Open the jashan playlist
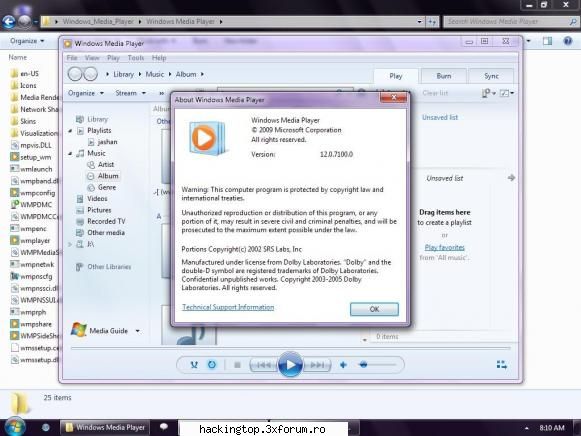This screenshot has width=581, height=436. (107, 142)
